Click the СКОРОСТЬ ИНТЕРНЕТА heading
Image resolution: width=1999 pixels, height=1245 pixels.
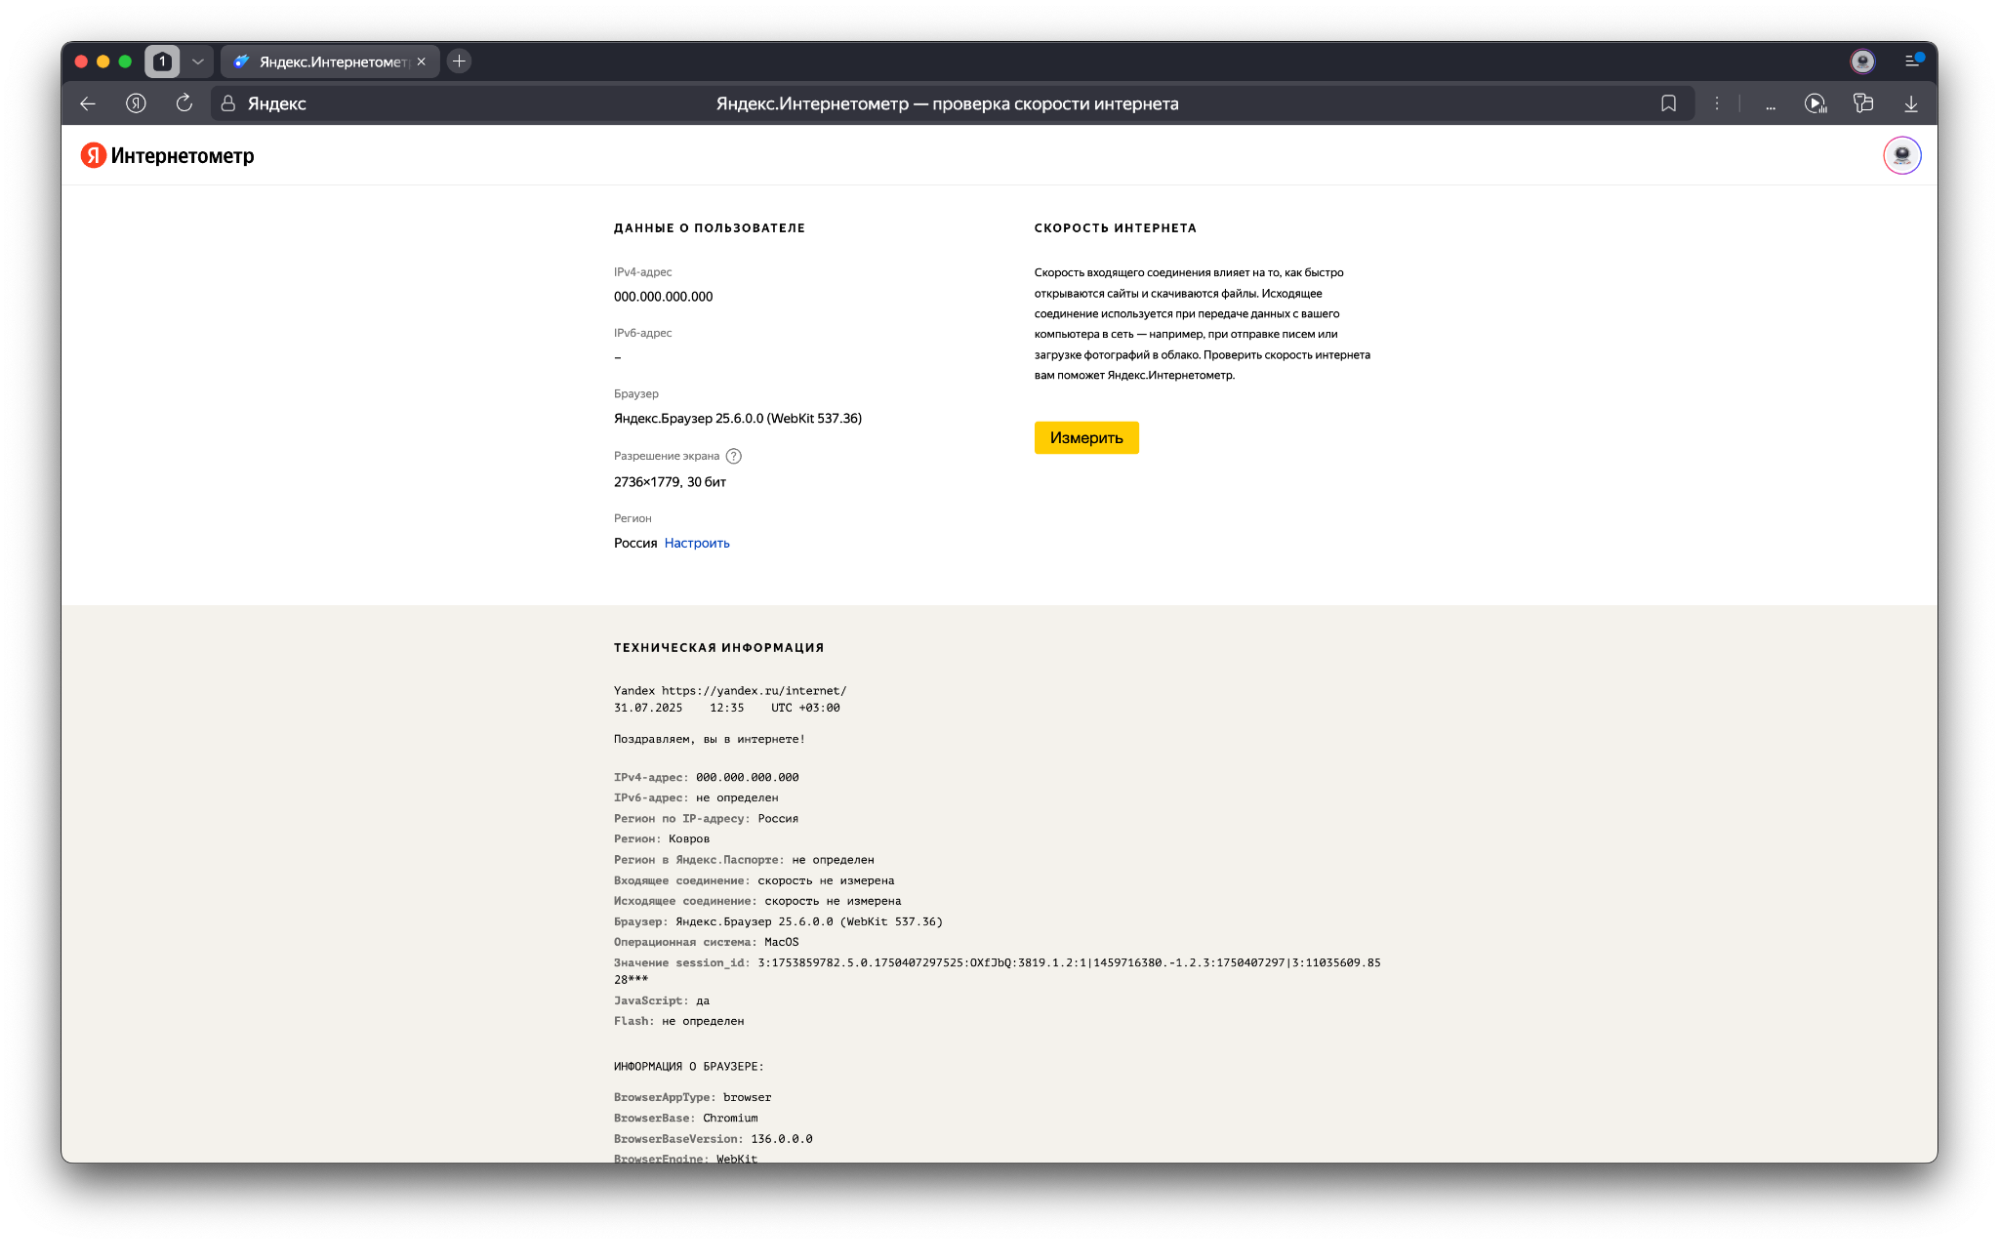pyautogui.click(x=1115, y=228)
